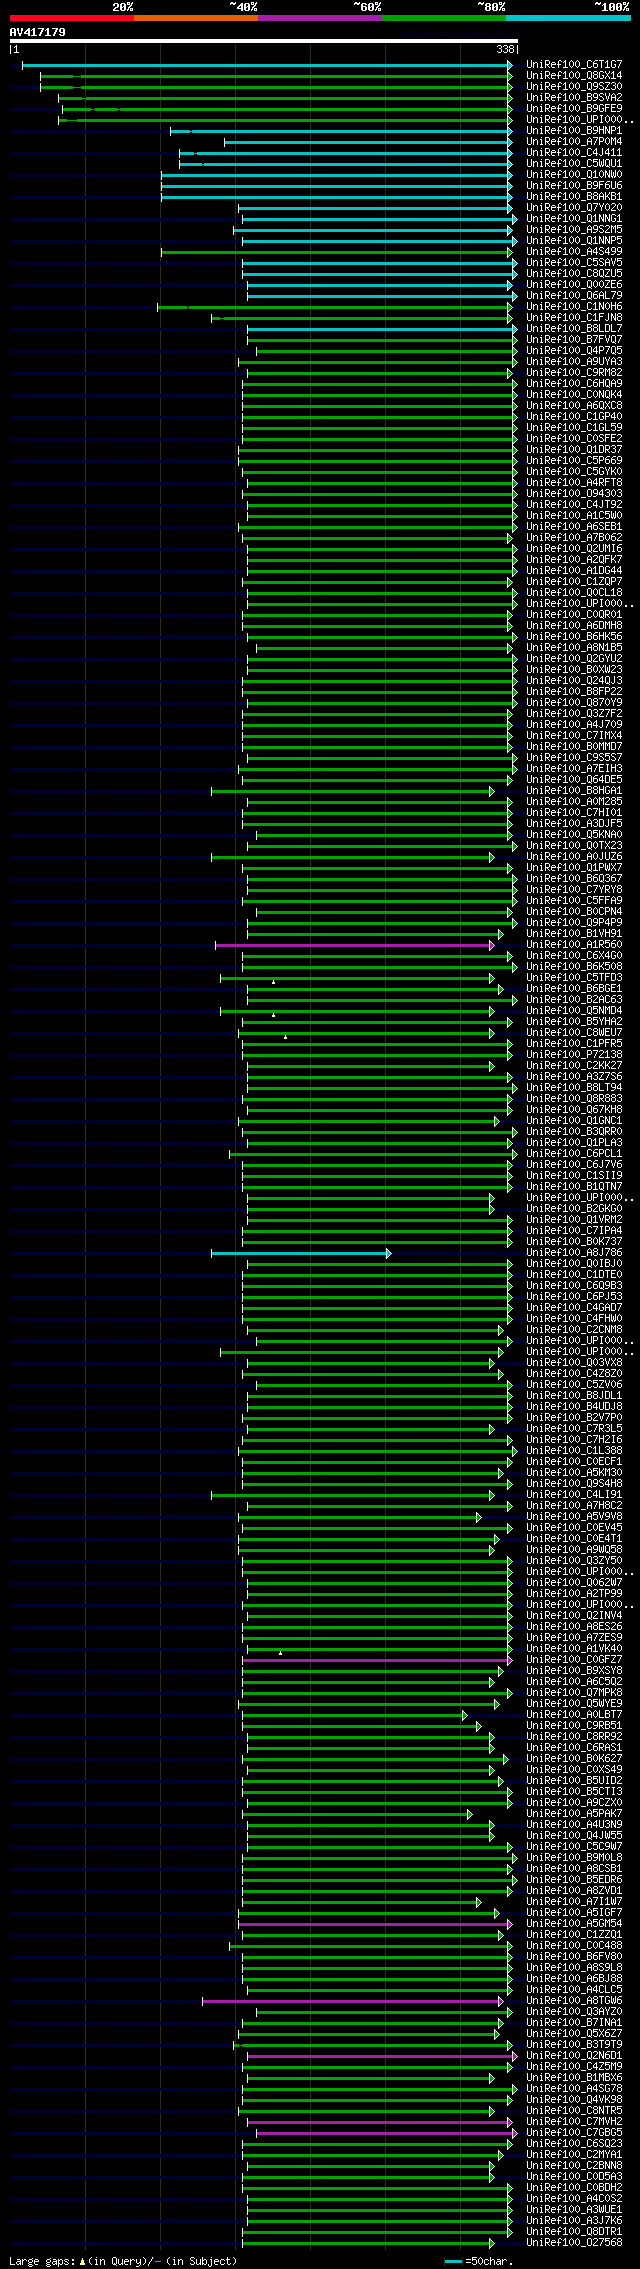
Task: Select label UniRef100_Q1GNC1
Action: (573, 1121)
